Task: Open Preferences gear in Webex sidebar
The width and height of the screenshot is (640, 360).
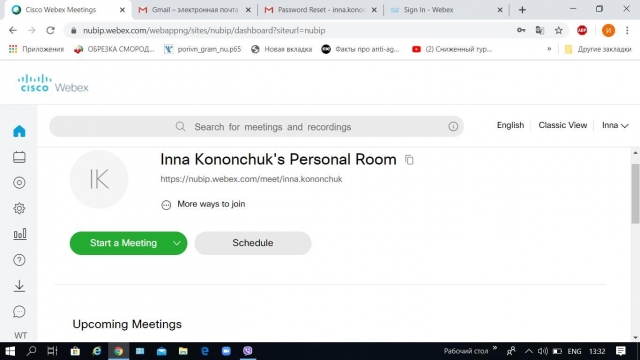Action: point(19,209)
